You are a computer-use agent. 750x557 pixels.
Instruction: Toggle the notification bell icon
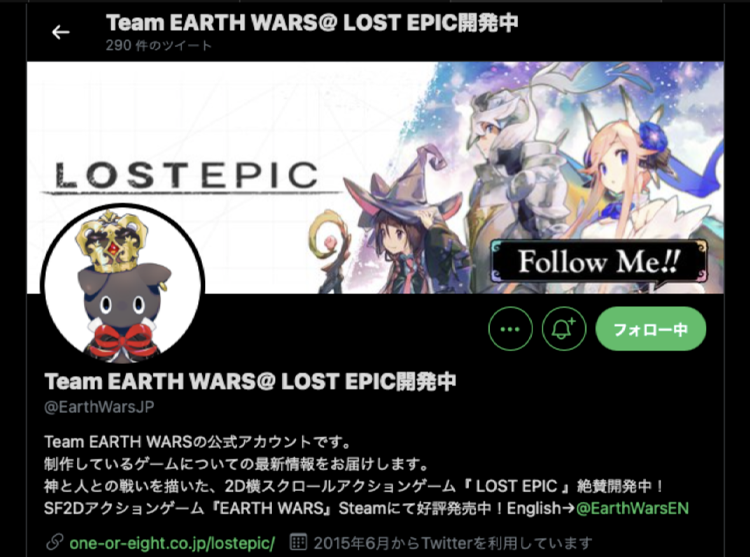tap(564, 329)
